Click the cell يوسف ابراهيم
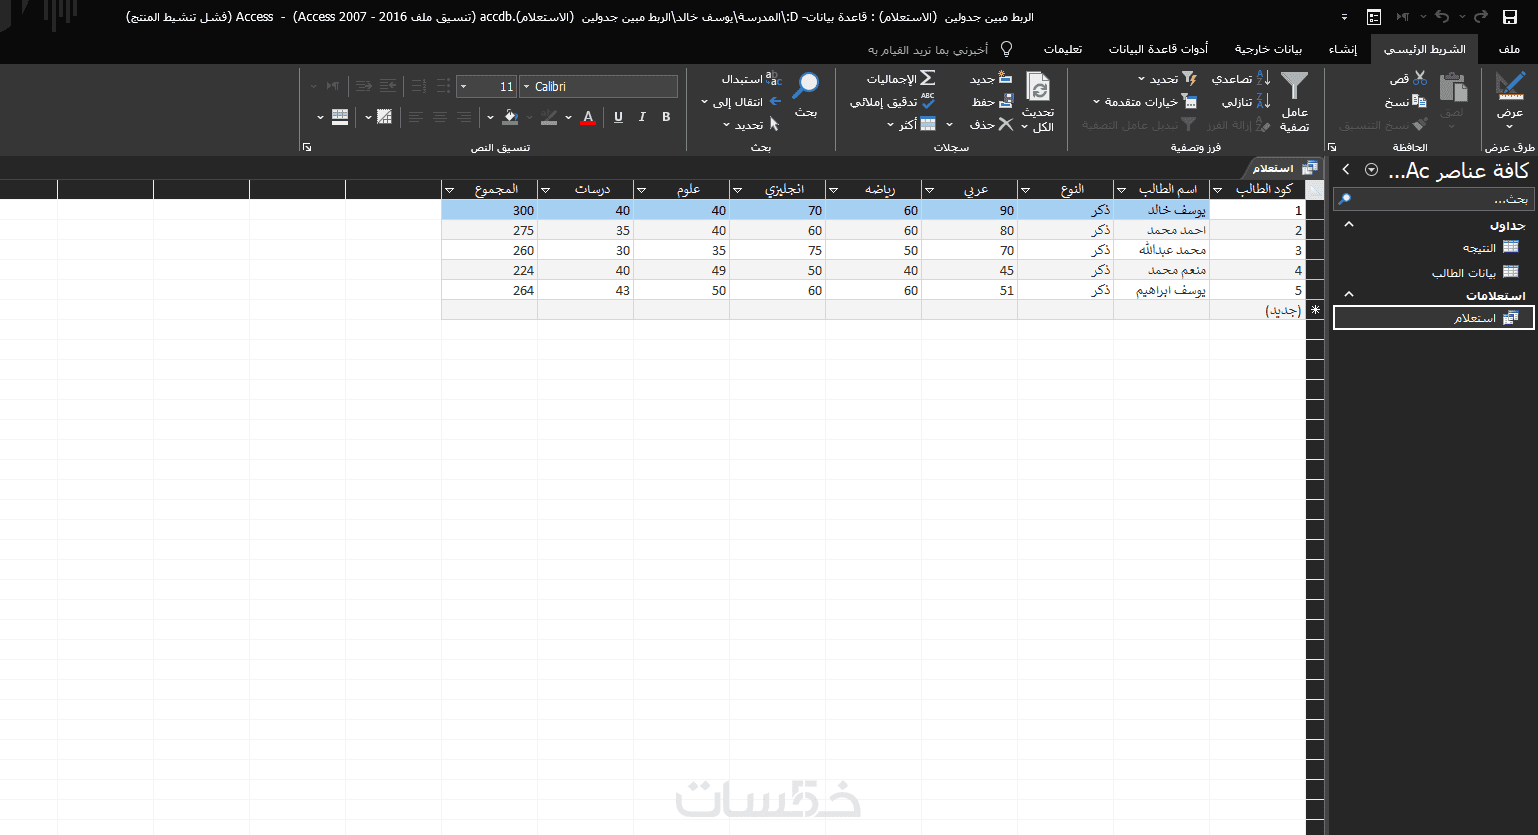The image size is (1538, 835). [x=1162, y=290]
